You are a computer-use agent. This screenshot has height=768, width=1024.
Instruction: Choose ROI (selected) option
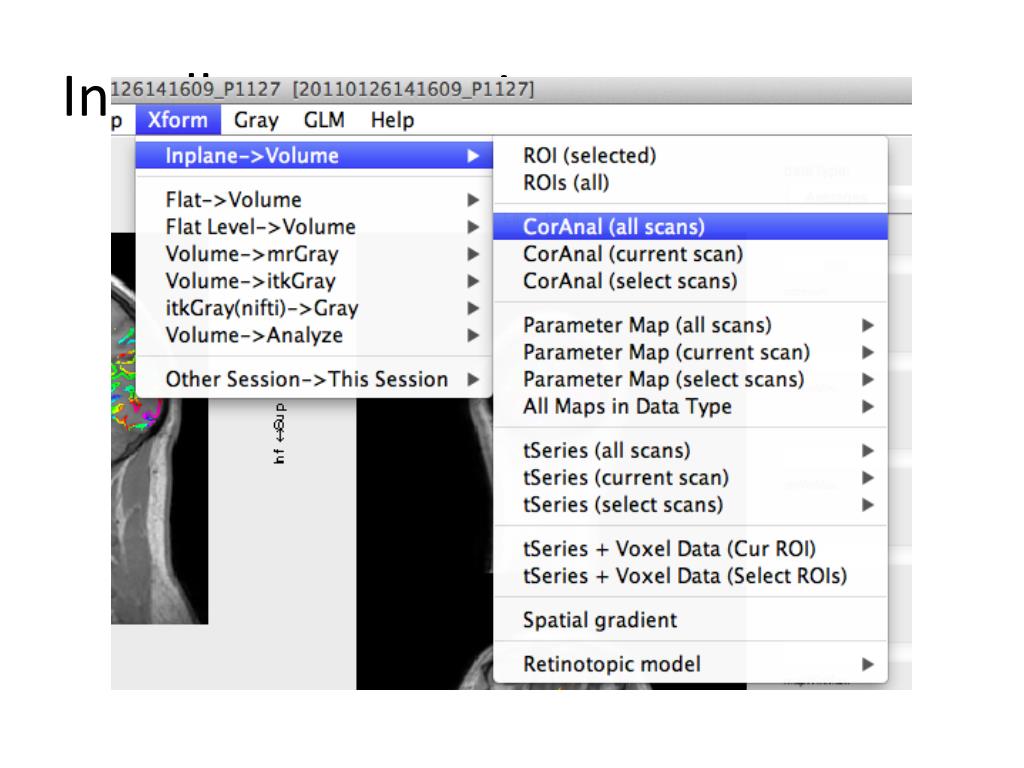click(x=690, y=155)
